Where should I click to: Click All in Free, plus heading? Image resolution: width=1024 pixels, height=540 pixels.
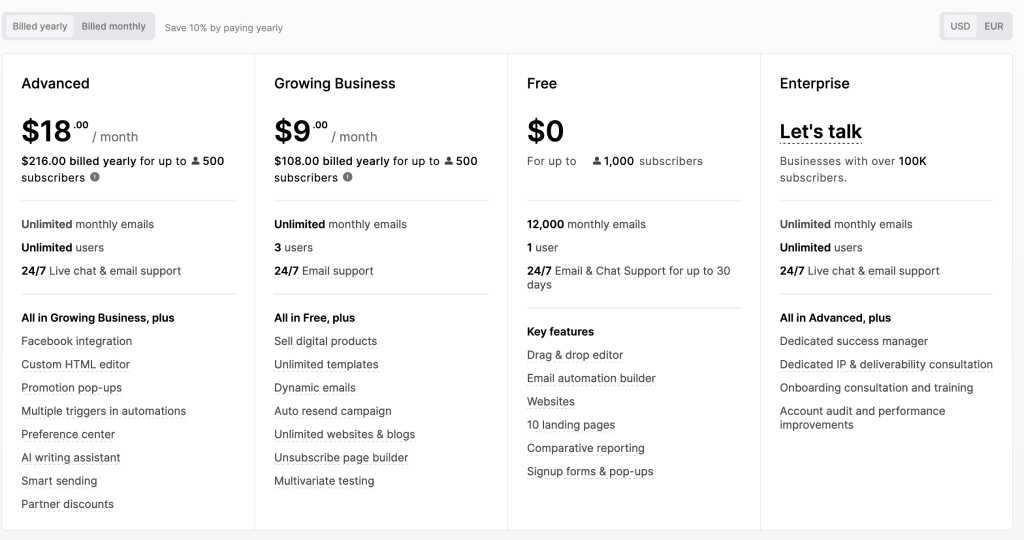[x=315, y=318]
